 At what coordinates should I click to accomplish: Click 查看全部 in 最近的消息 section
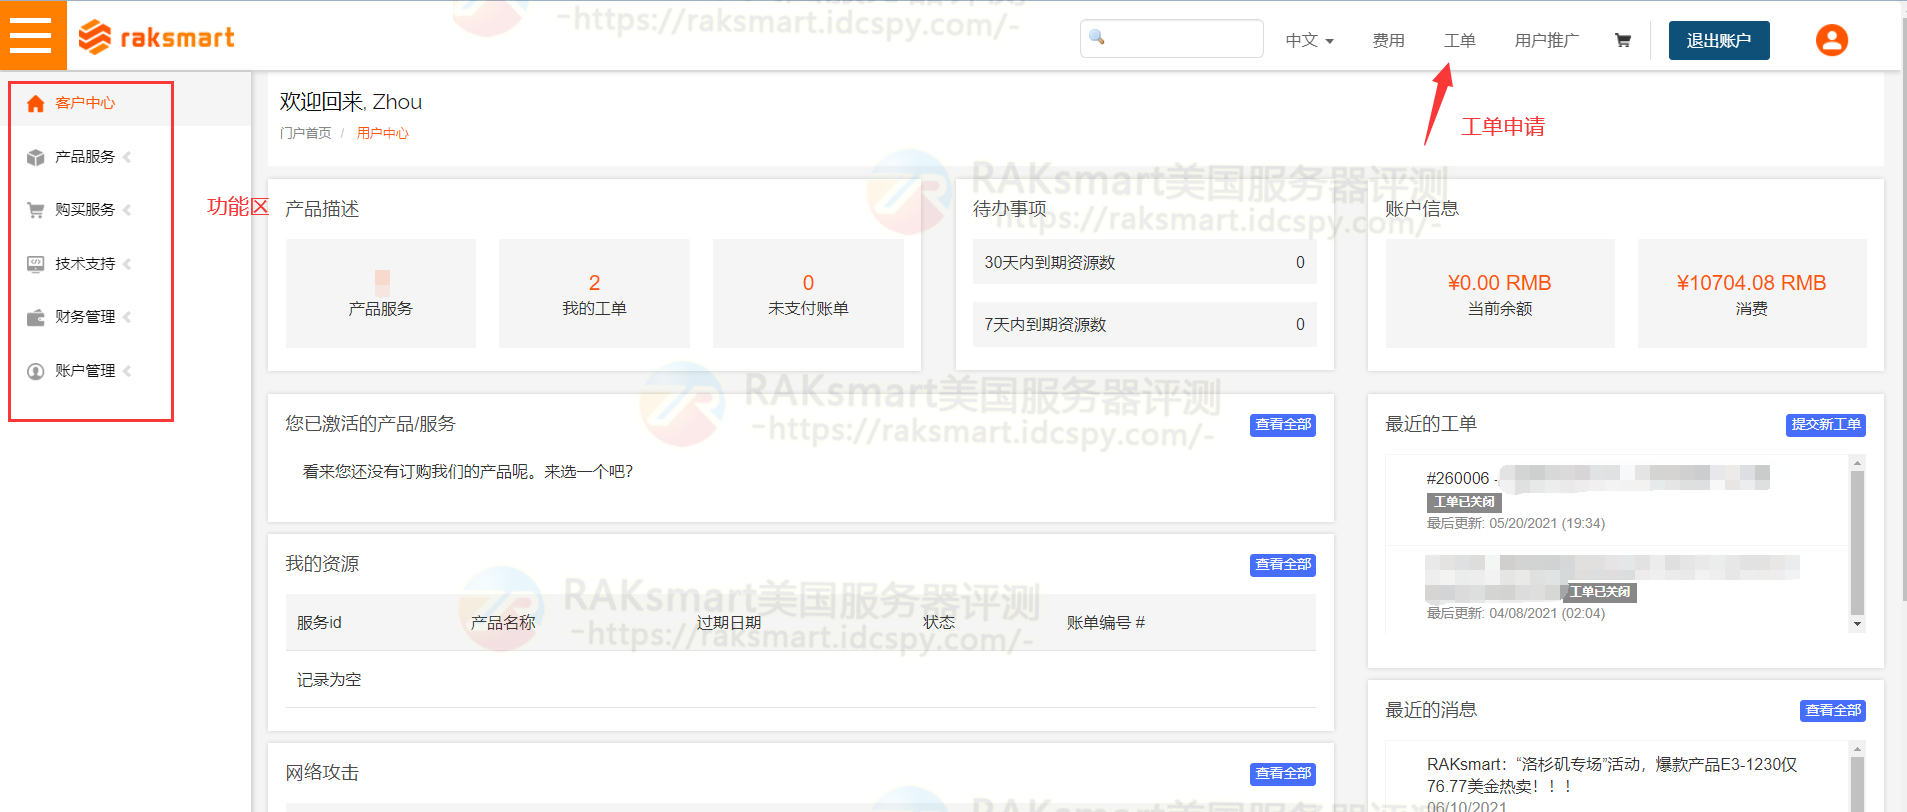pos(1833,711)
